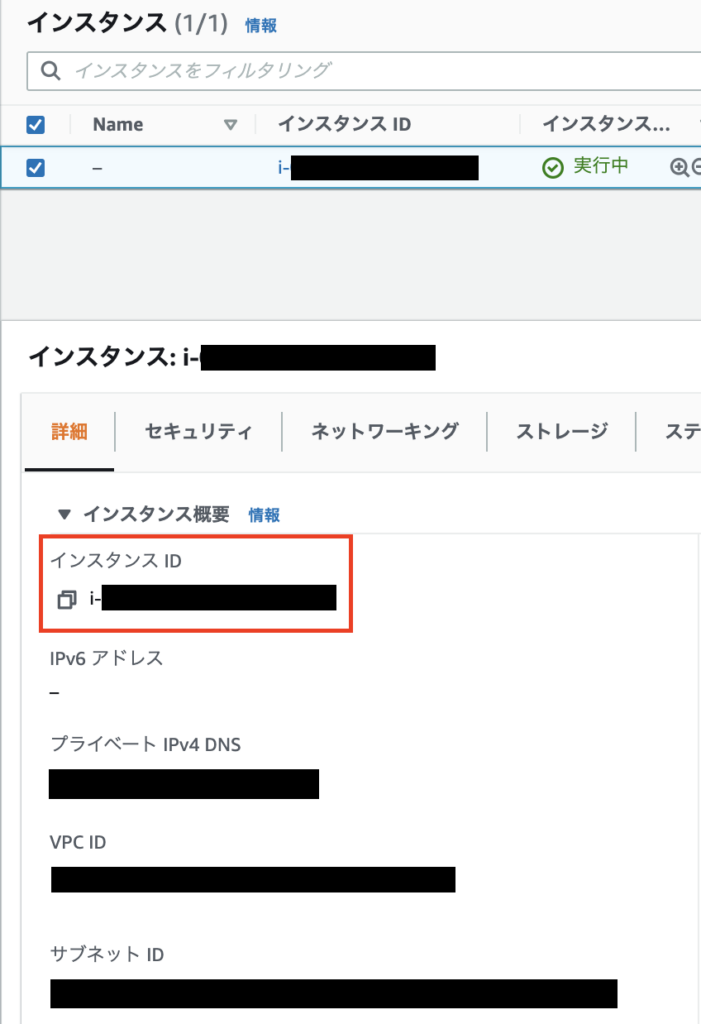Click the zoom-in magnifier icon beside status

pos(679,167)
